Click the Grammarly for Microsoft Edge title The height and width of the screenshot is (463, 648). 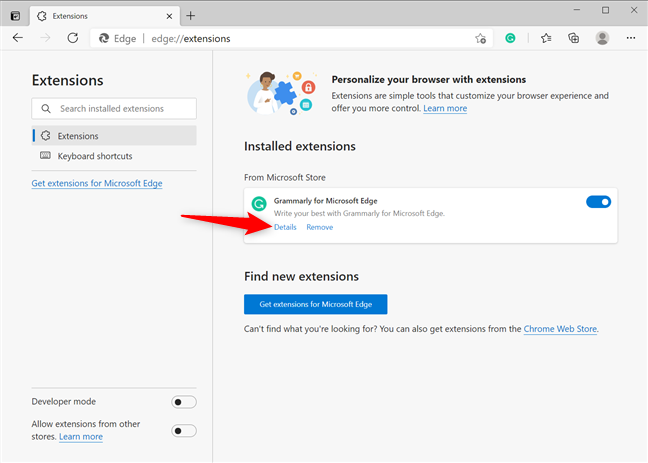pos(325,201)
